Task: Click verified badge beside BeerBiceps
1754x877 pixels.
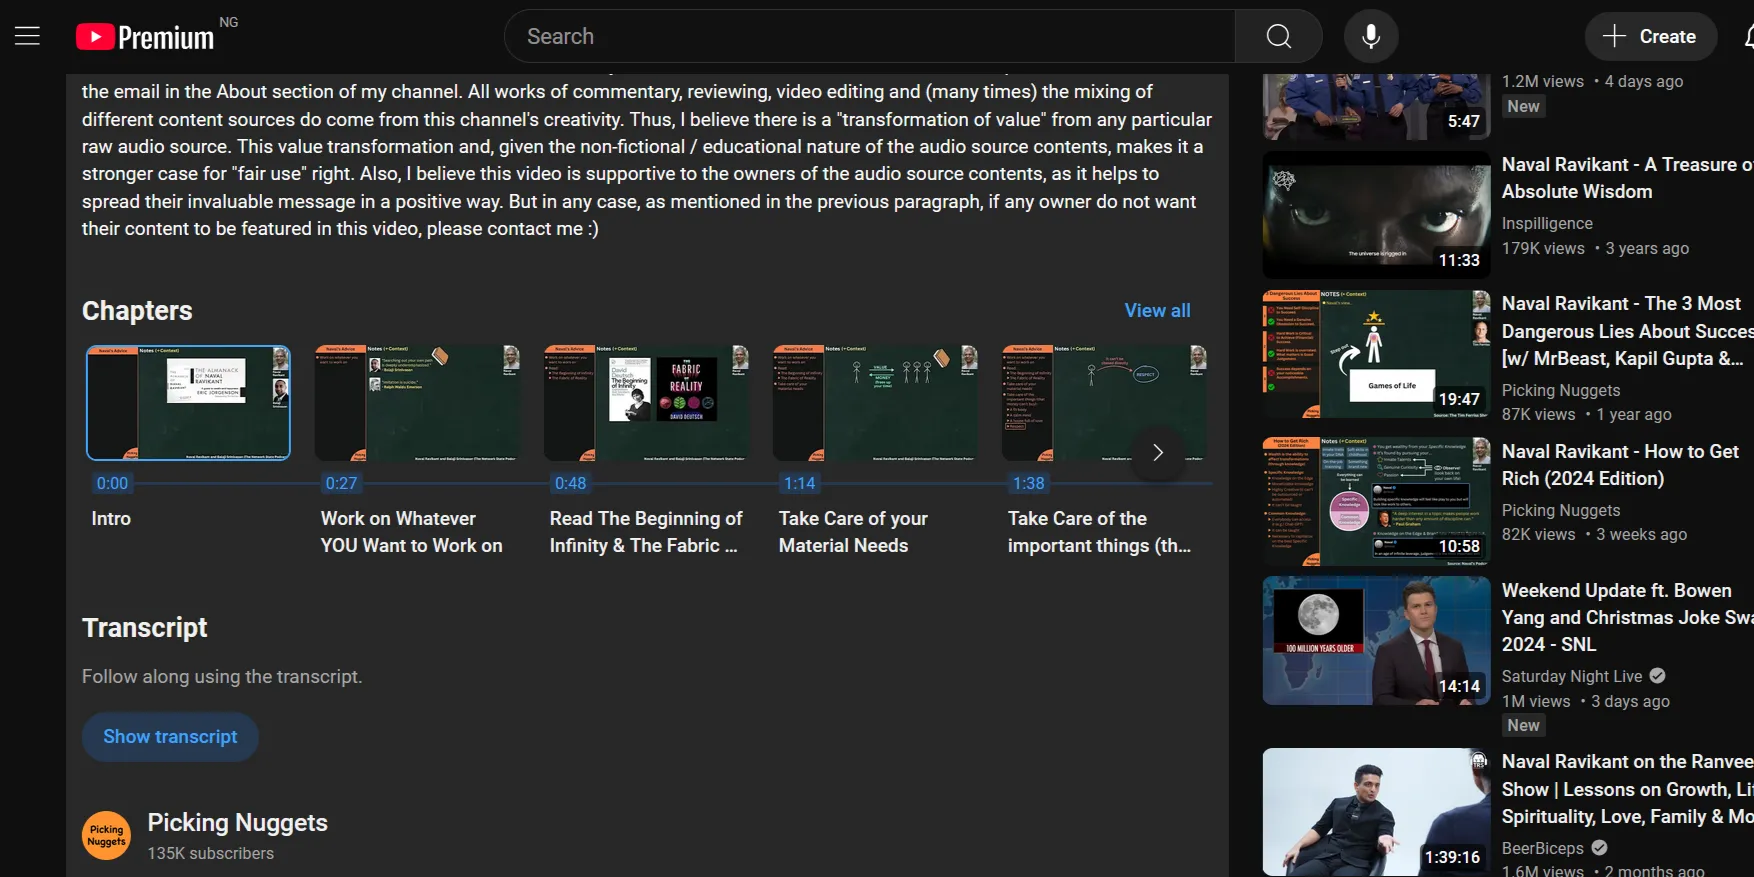Action: pos(1599,848)
